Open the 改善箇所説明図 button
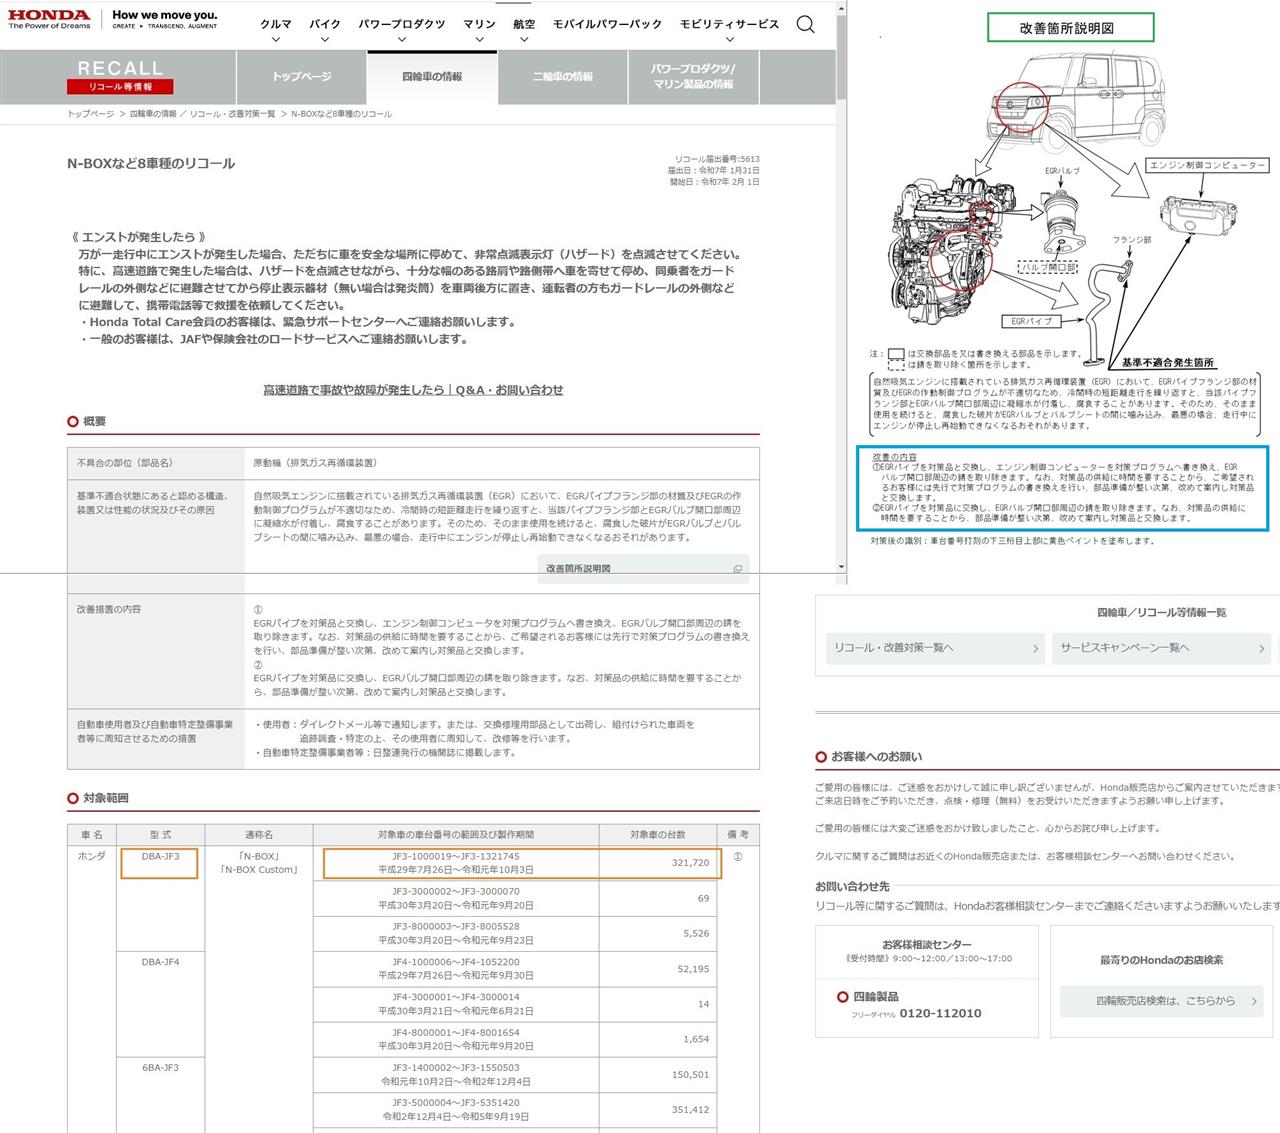This screenshot has height=1133, width=1280. click(643, 569)
